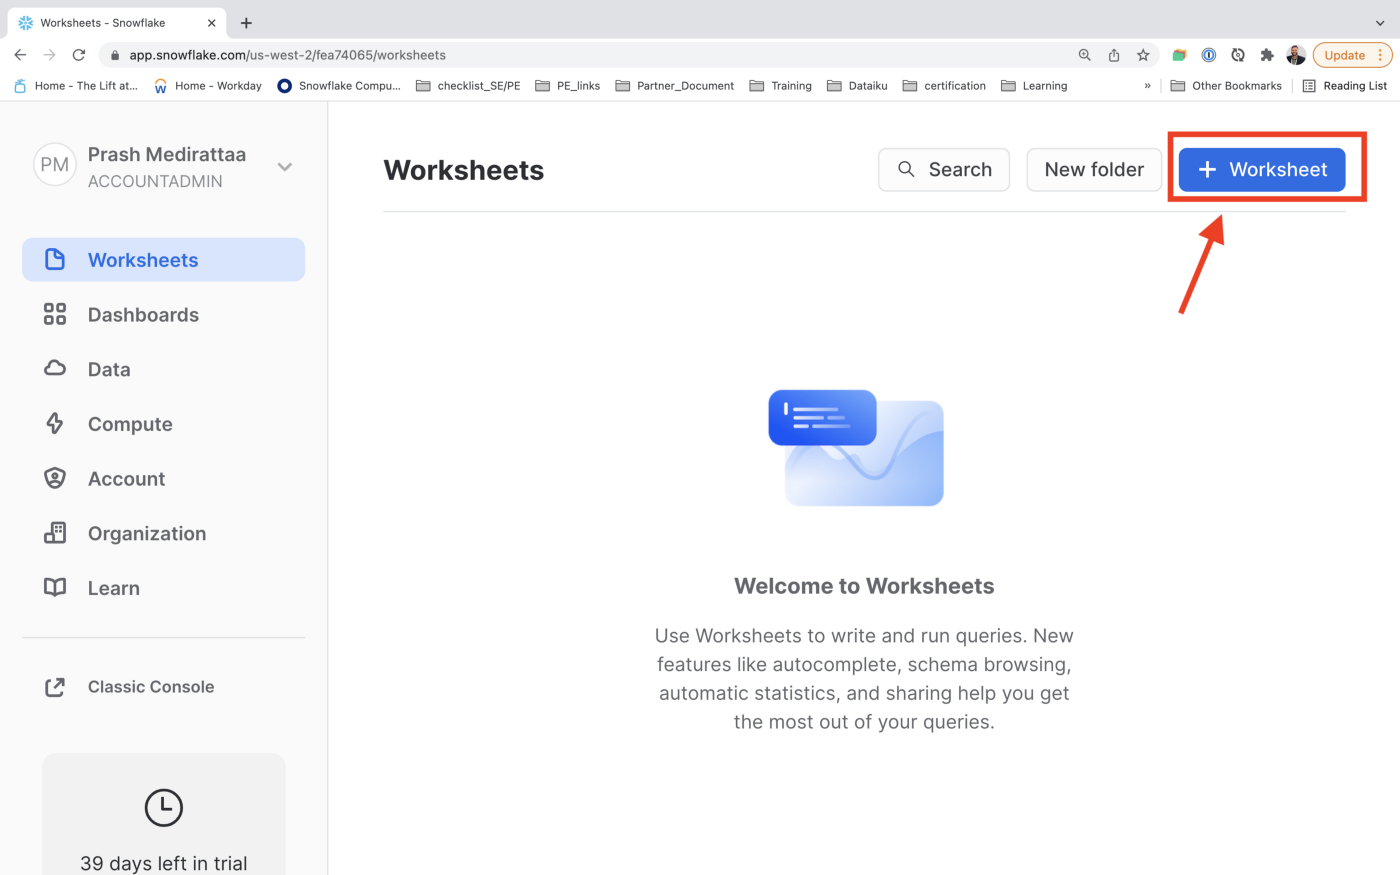Open the checklist_SE/PE bookmark folder
The image size is (1400, 875).
[468, 86]
